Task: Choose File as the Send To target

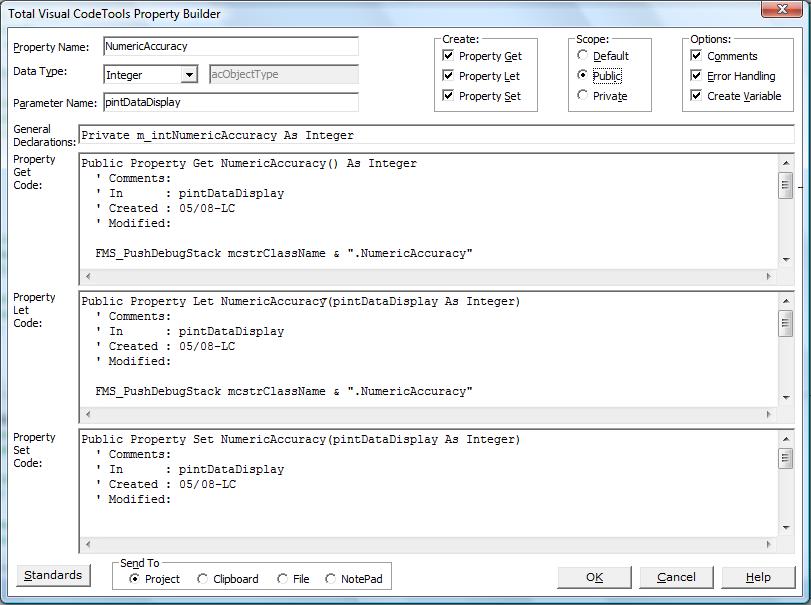Action: click(282, 579)
